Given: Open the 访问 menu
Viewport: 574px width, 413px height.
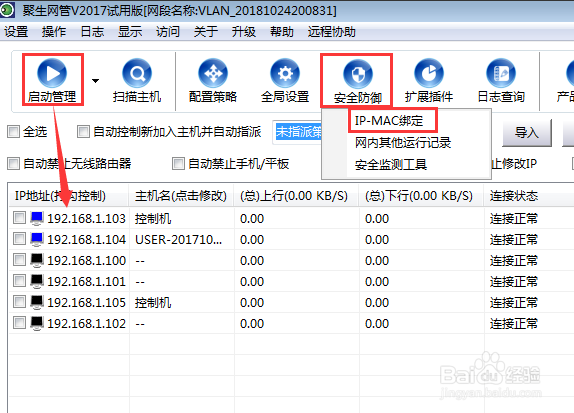Looking at the screenshot, I should [168, 32].
